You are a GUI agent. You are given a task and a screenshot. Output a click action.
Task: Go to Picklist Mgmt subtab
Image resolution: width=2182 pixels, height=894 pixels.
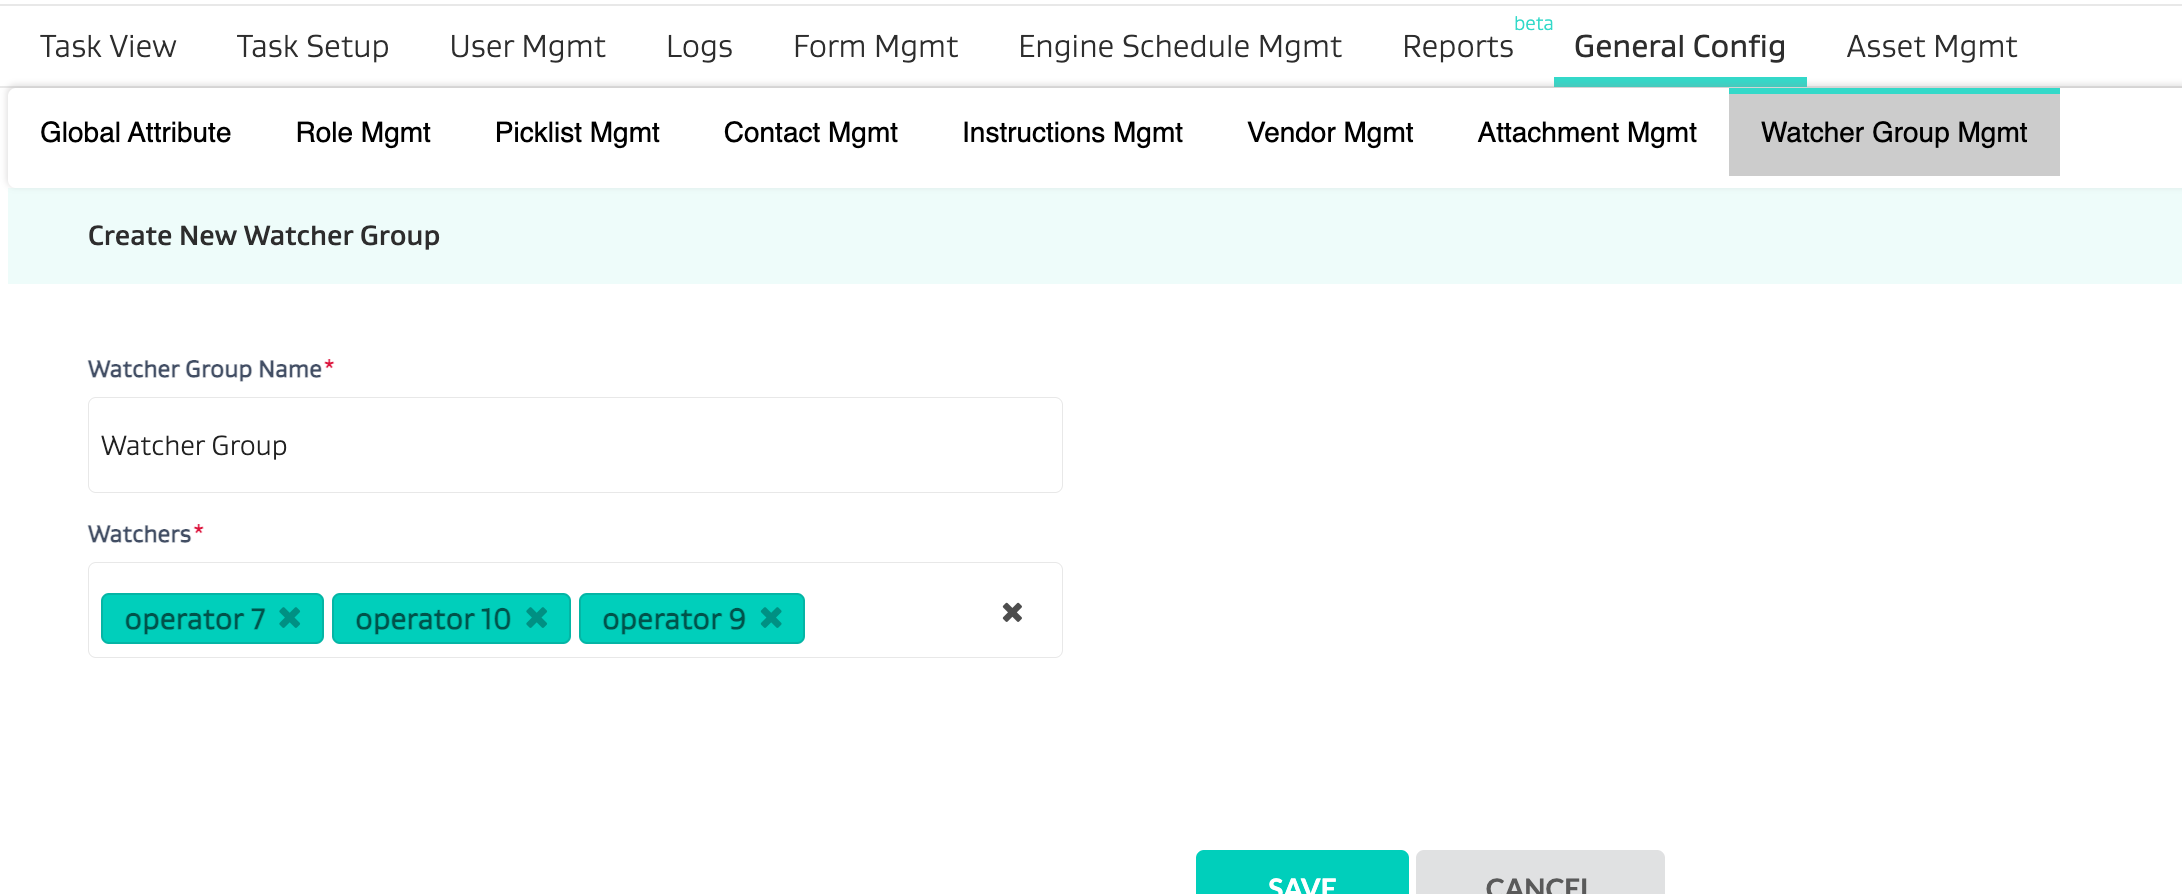pyautogui.click(x=577, y=132)
